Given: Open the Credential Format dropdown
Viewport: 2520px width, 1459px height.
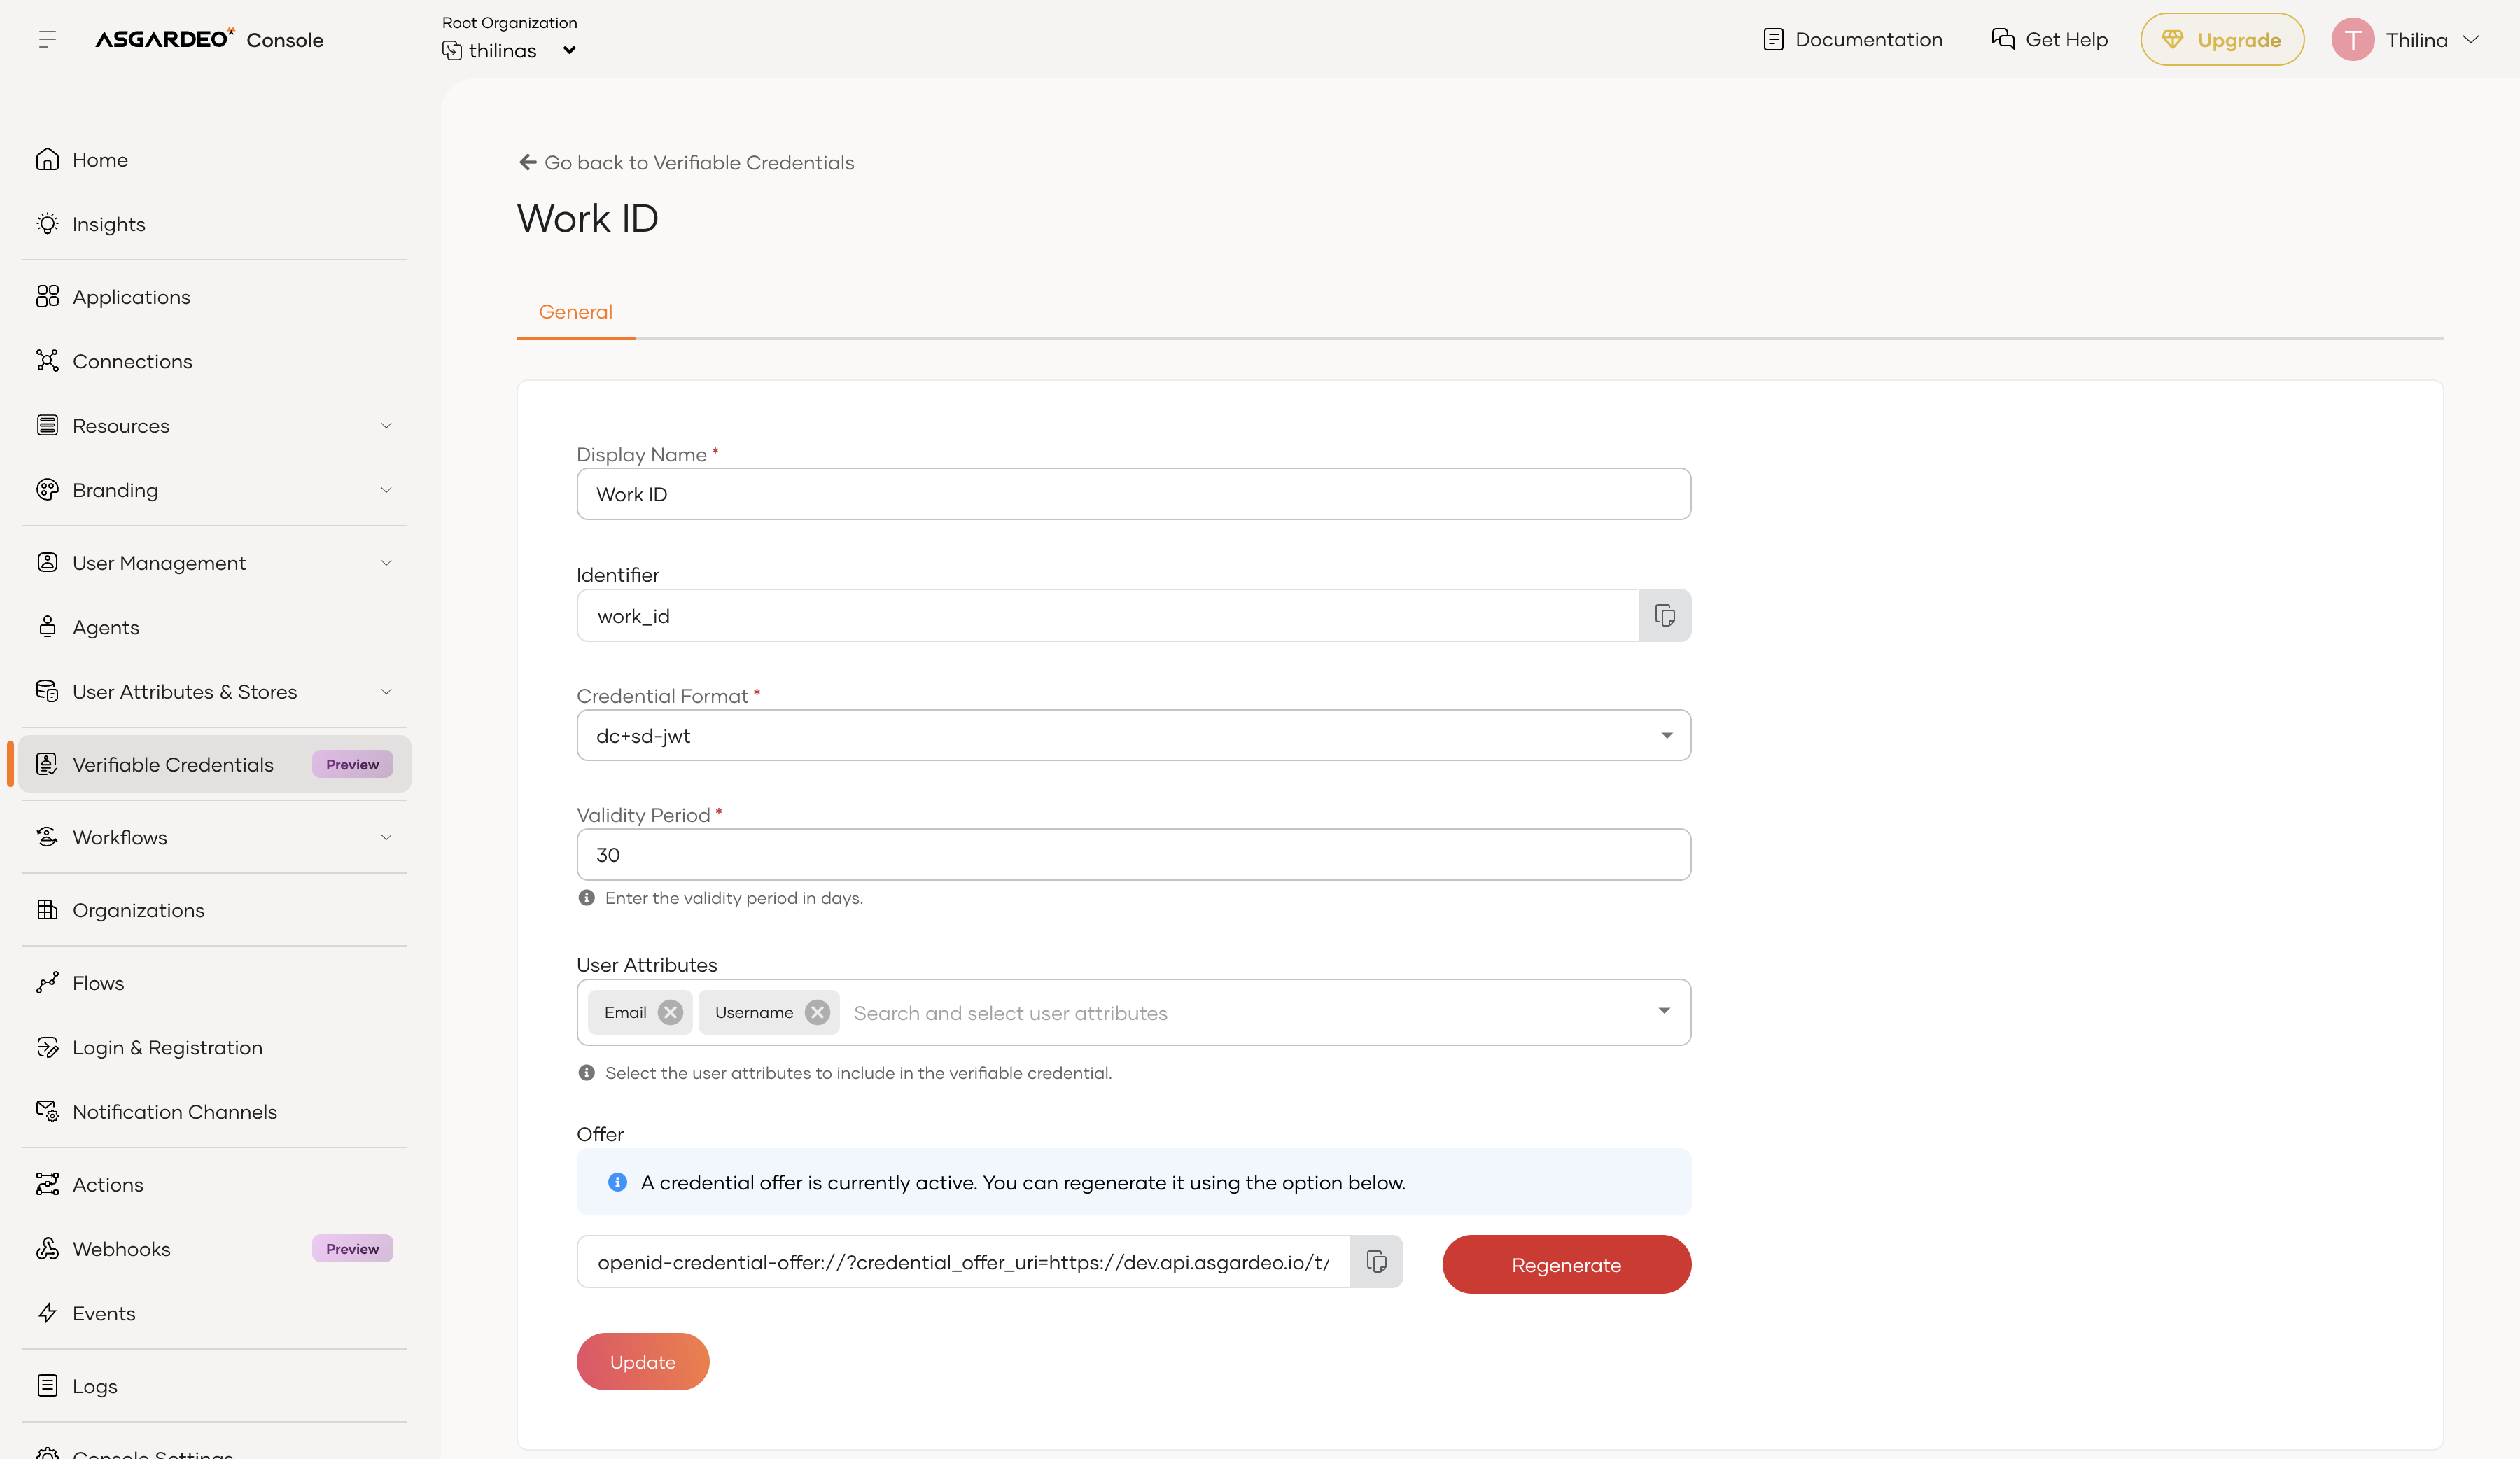Looking at the screenshot, I should pos(1132,735).
